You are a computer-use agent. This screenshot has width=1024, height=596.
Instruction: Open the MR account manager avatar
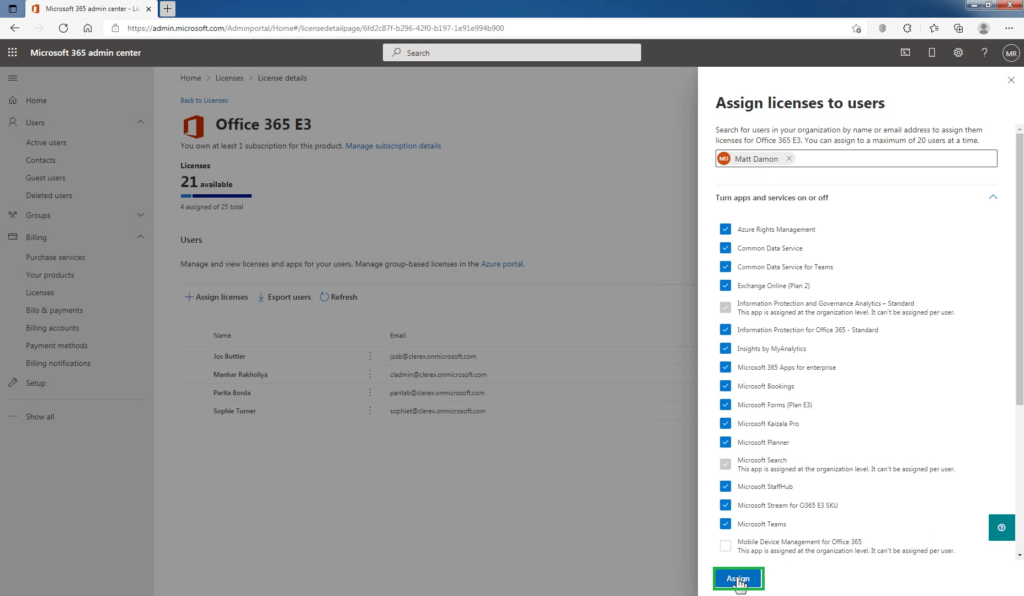coord(1011,53)
